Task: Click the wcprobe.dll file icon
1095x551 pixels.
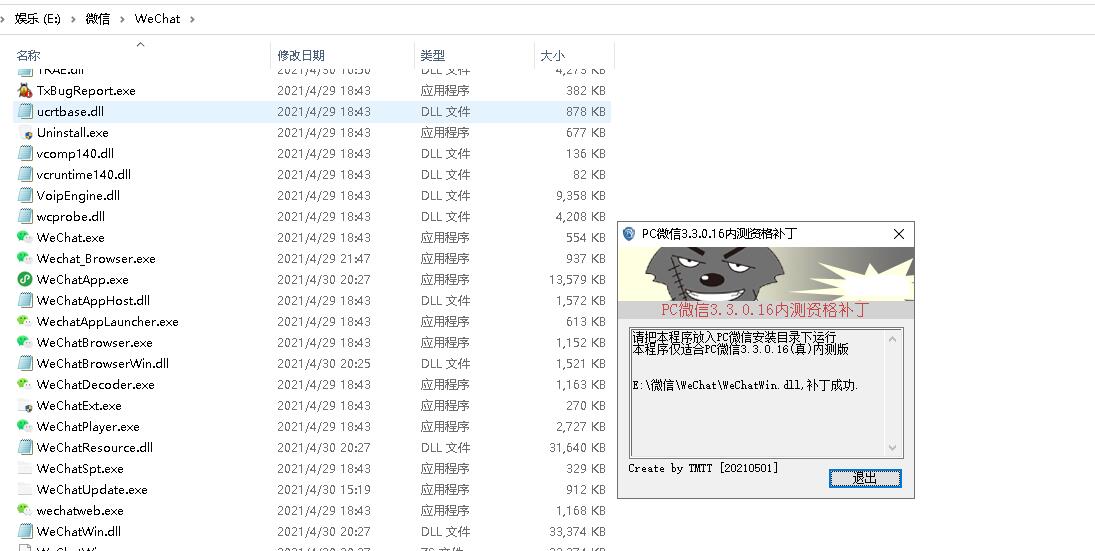Action: coord(25,216)
